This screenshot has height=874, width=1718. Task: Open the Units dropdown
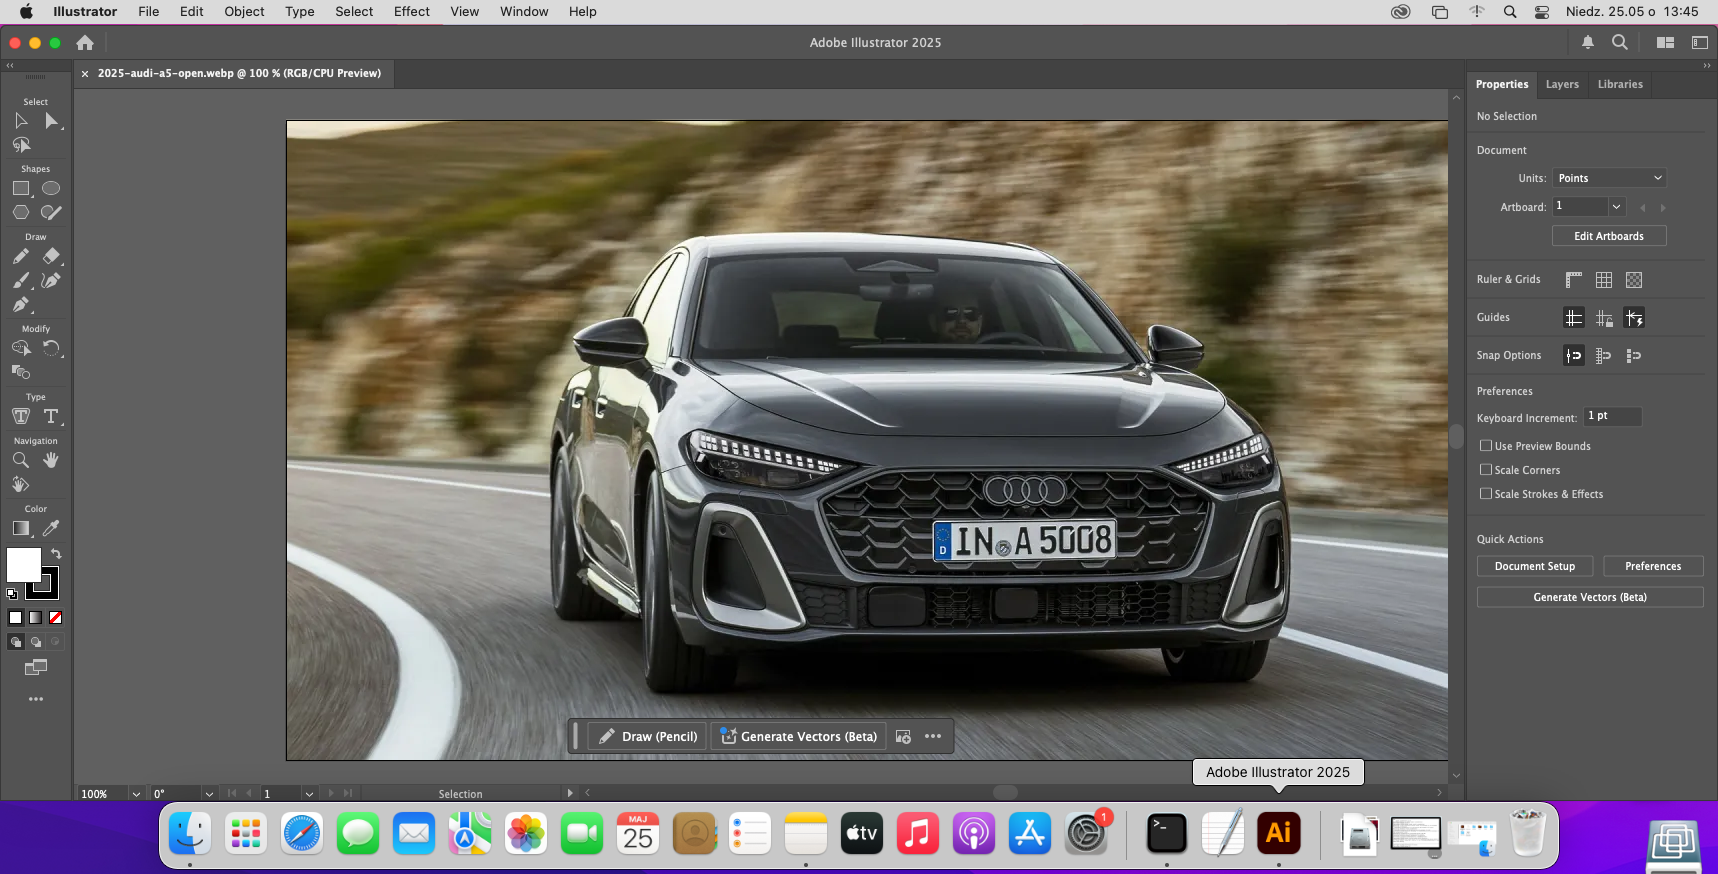[x=1609, y=178]
